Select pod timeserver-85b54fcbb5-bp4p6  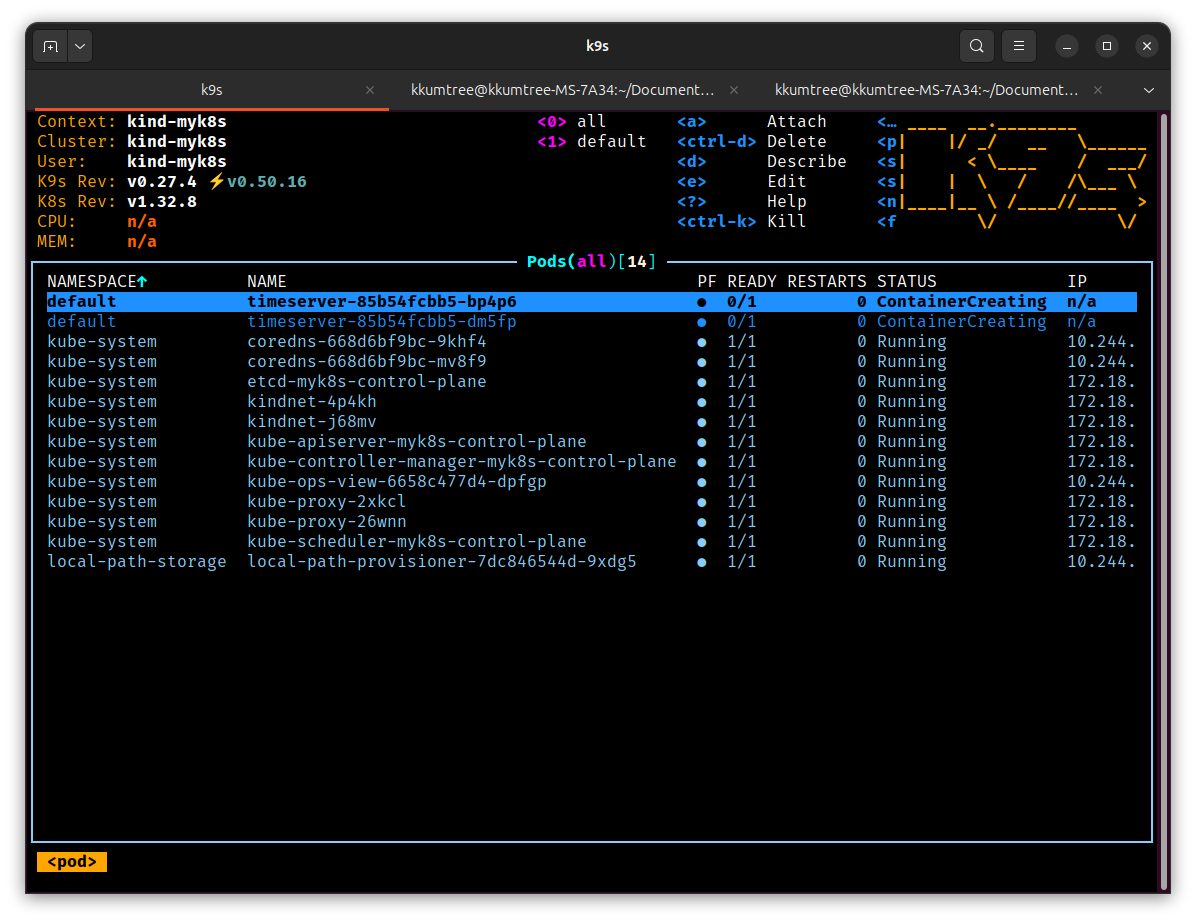(x=591, y=302)
